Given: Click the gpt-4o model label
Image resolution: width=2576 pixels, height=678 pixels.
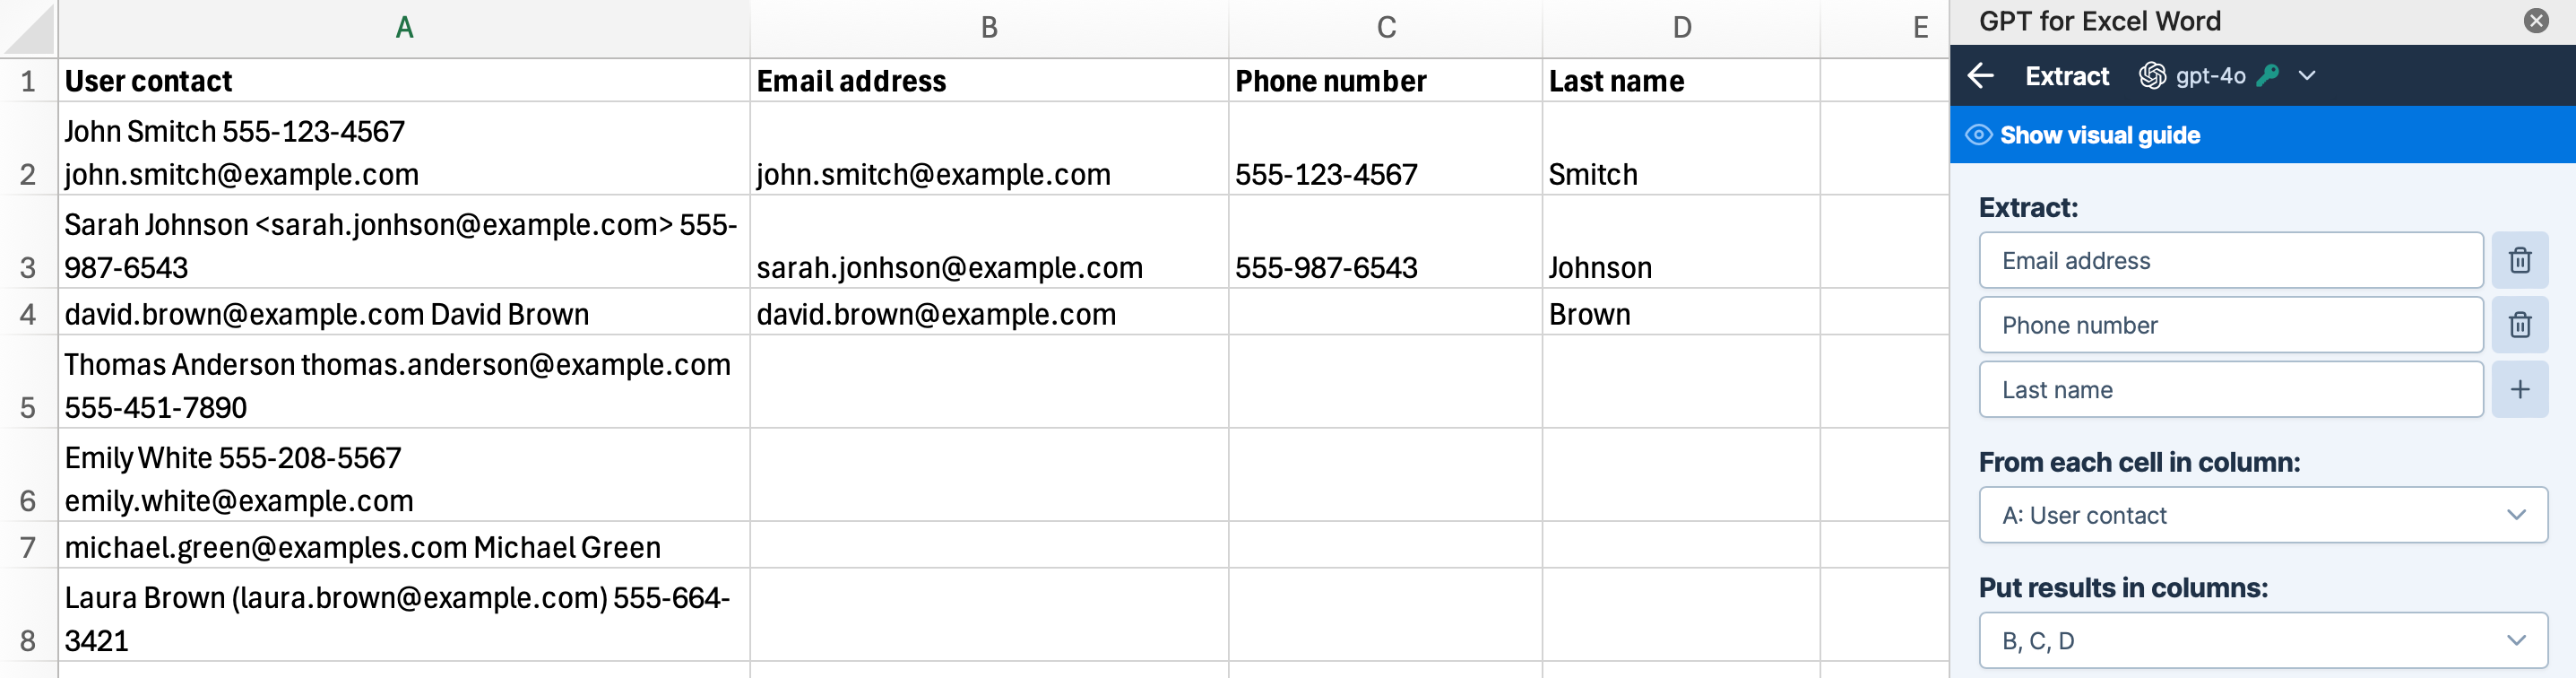Looking at the screenshot, I should (x=2210, y=76).
